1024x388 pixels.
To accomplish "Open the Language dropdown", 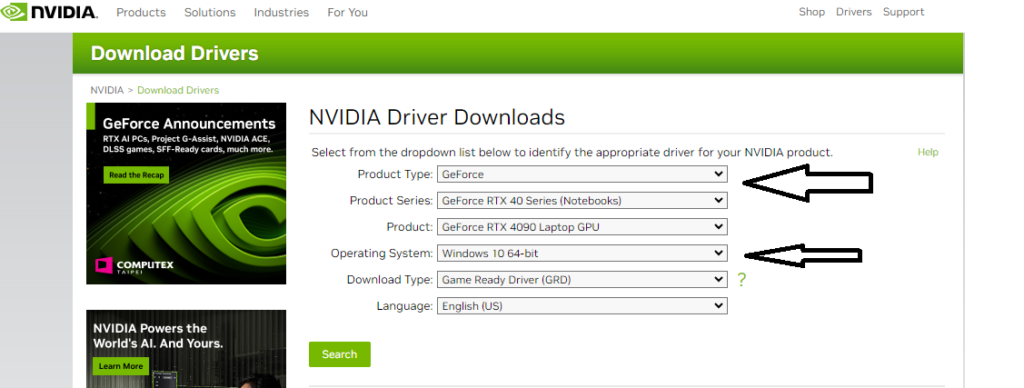I will [x=582, y=306].
